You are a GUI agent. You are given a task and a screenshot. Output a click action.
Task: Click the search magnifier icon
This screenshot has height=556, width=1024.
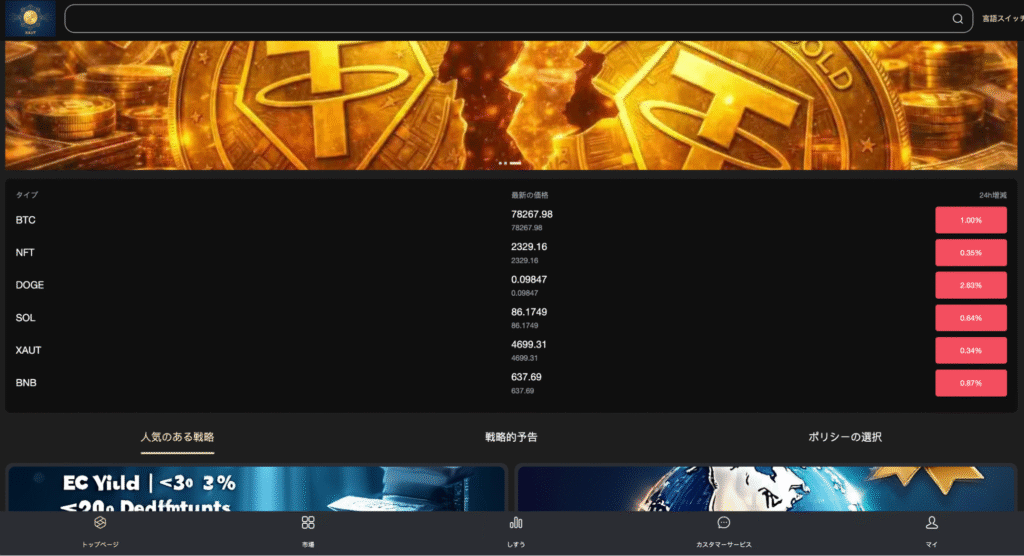coord(957,19)
